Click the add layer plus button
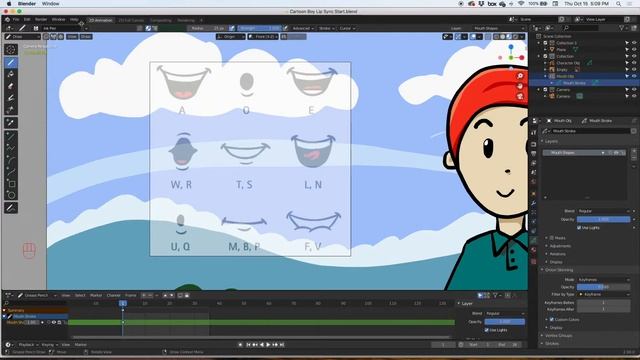Screen dimensions: 640x360 [634, 151]
